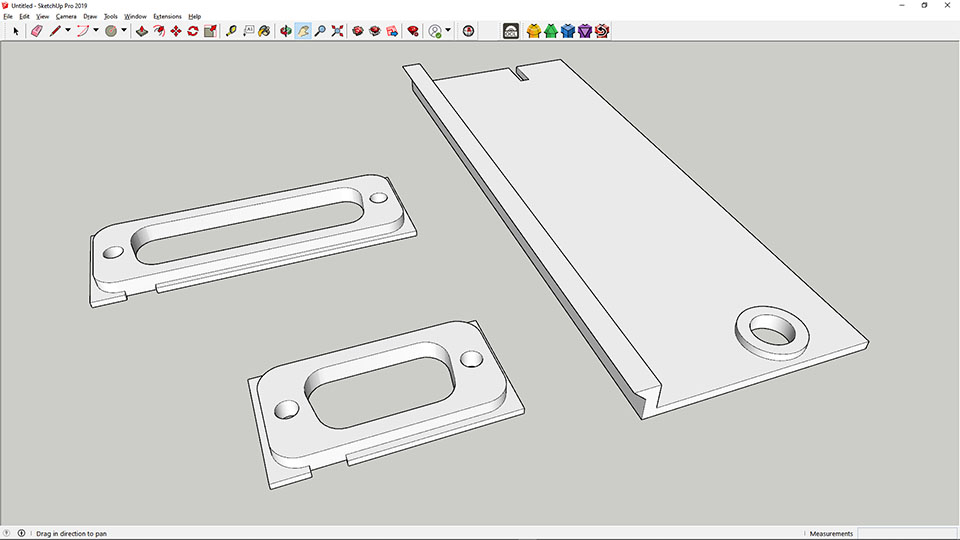Open the Extensions menu
The image size is (960, 540).
tap(167, 17)
